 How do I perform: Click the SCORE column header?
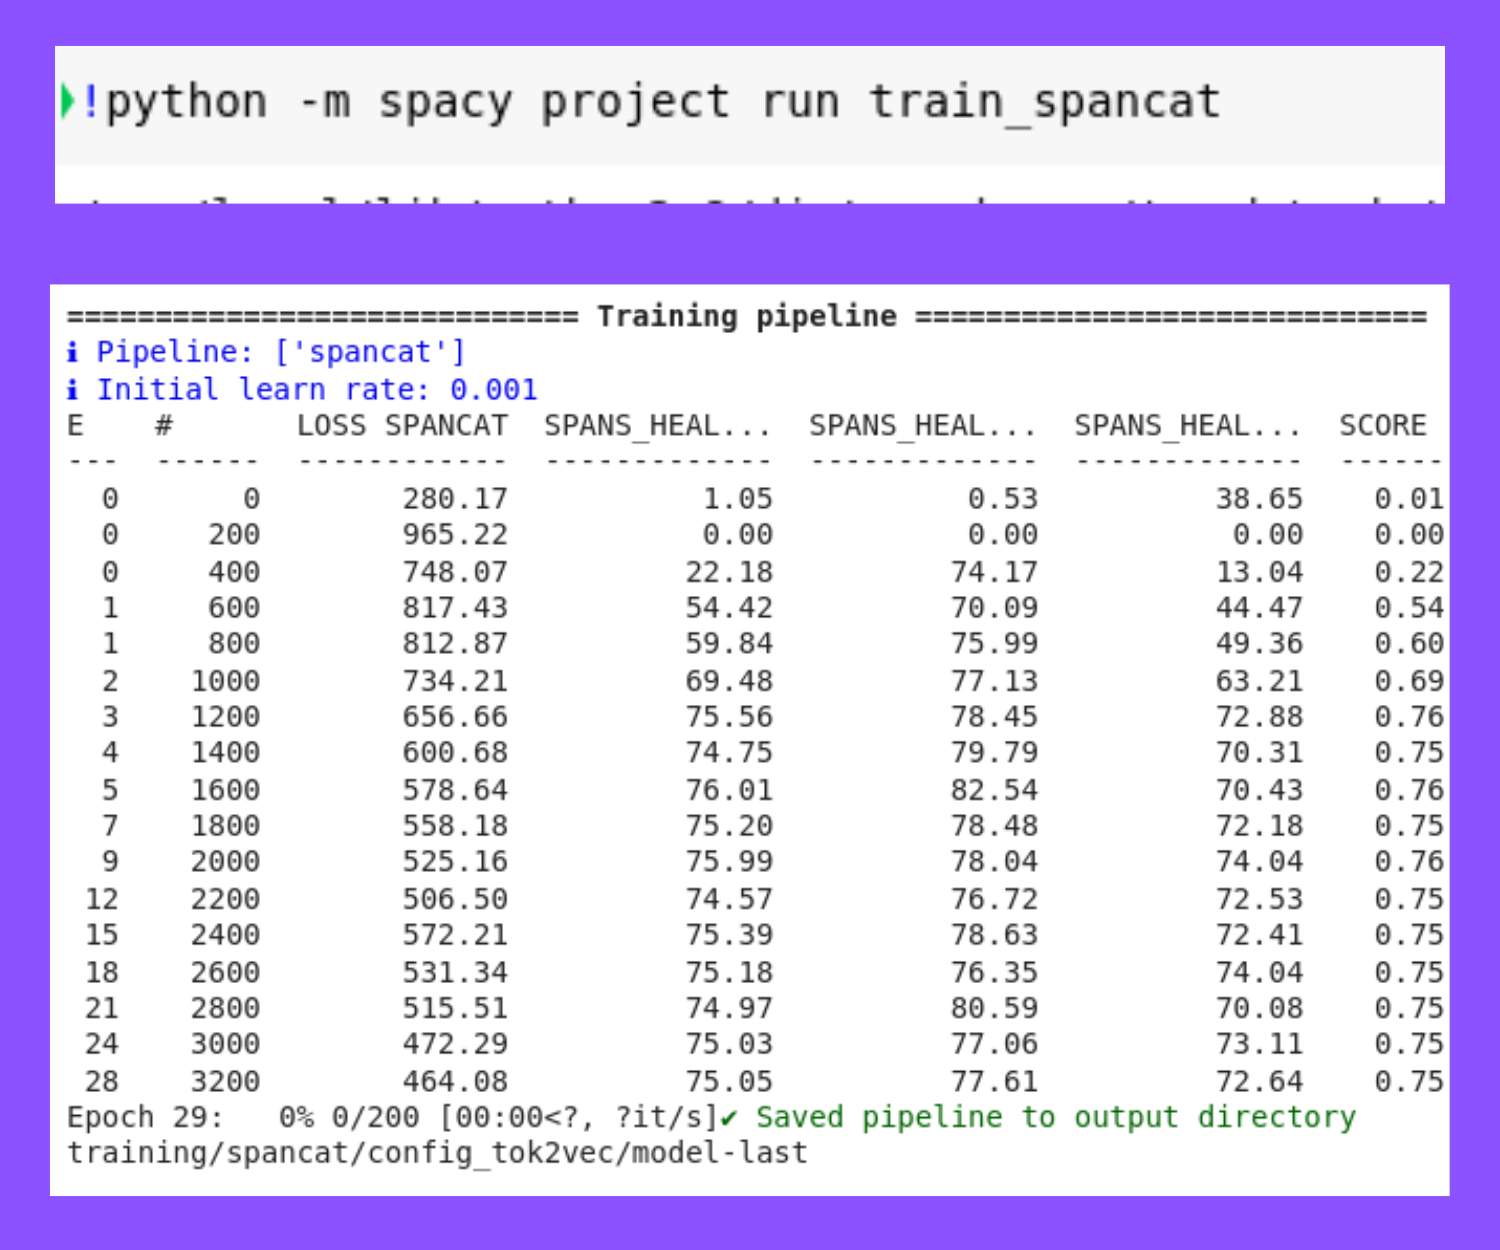[1384, 424]
